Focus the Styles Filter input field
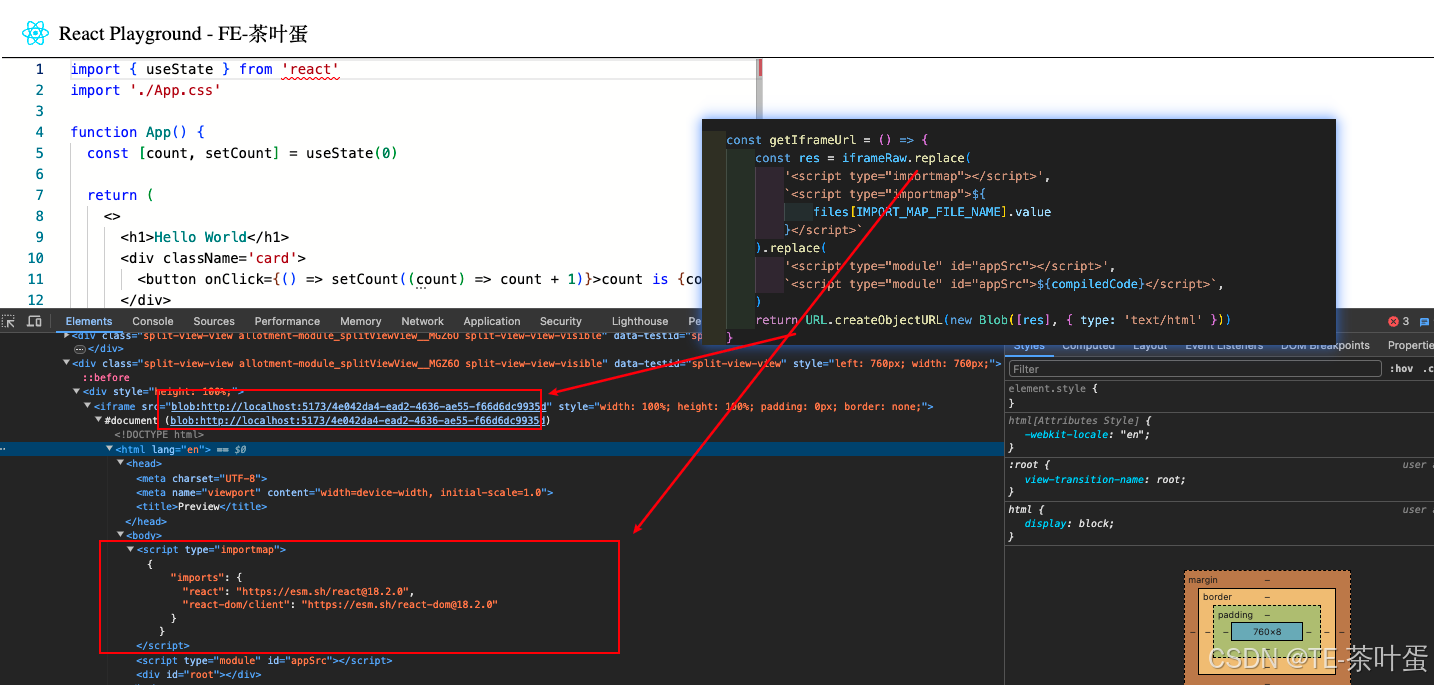Screen dimensions: 1434x685 (1195, 369)
